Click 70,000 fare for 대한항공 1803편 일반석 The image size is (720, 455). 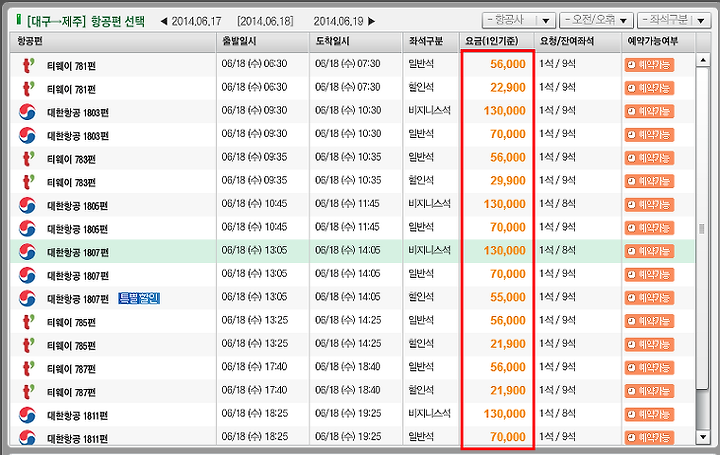click(x=507, y=134)
